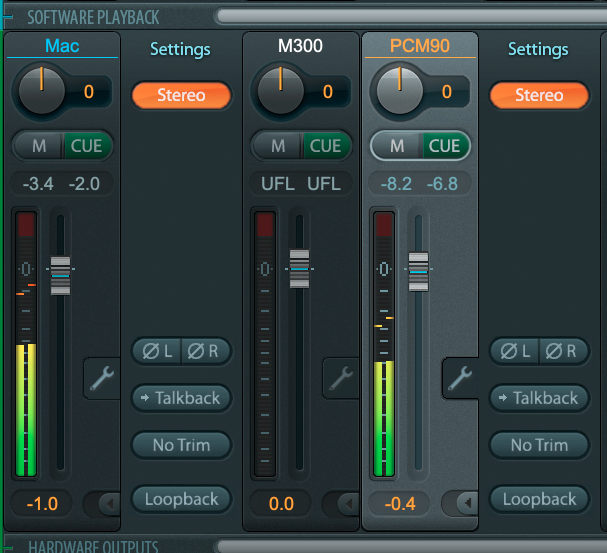This screenshot has width=607, height=553.
Task: Click the Mac channel level meter
Action: (26, 344)
